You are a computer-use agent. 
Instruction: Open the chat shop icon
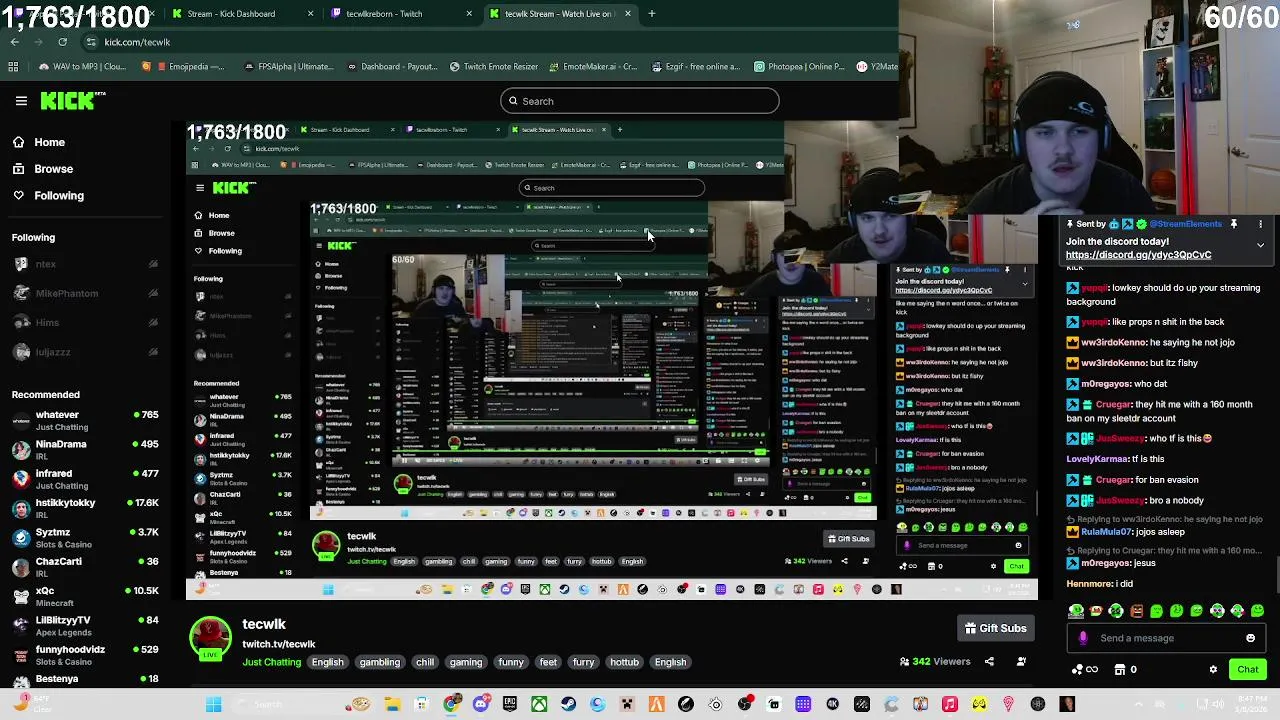pos(1120,669)
